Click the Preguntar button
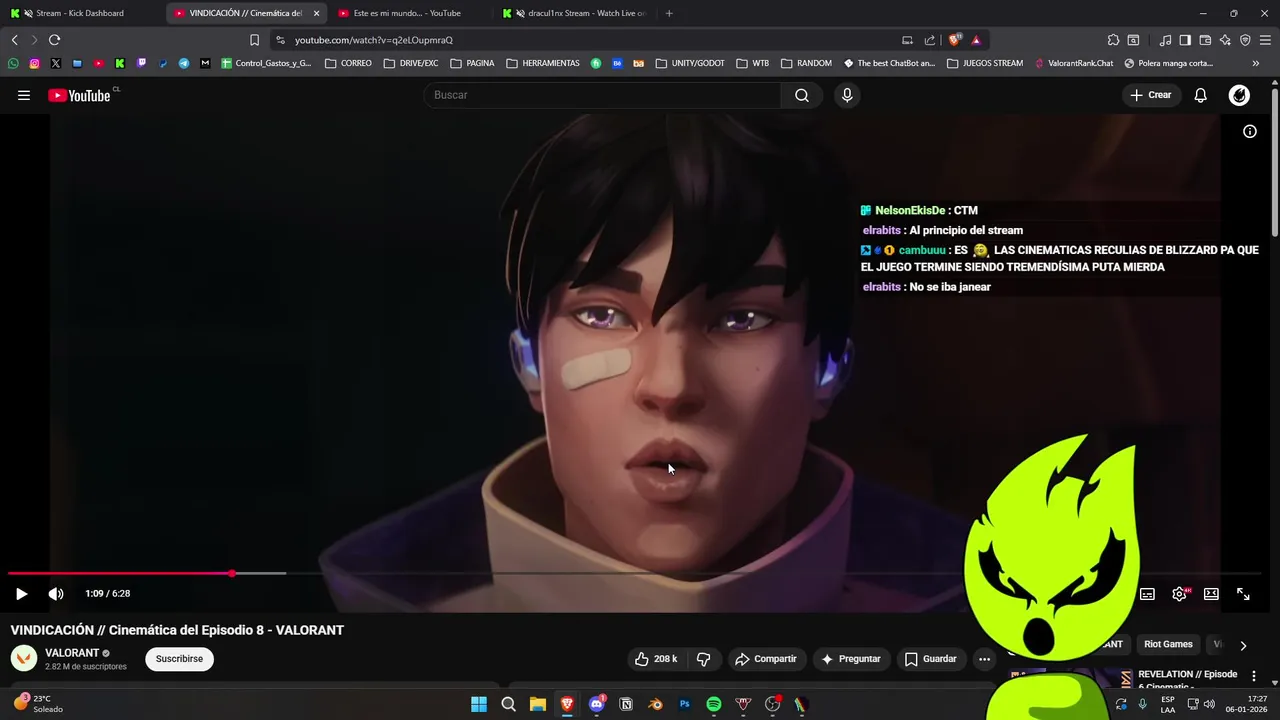This screenshot has height=720, width=1280. [x=851, y=659]
